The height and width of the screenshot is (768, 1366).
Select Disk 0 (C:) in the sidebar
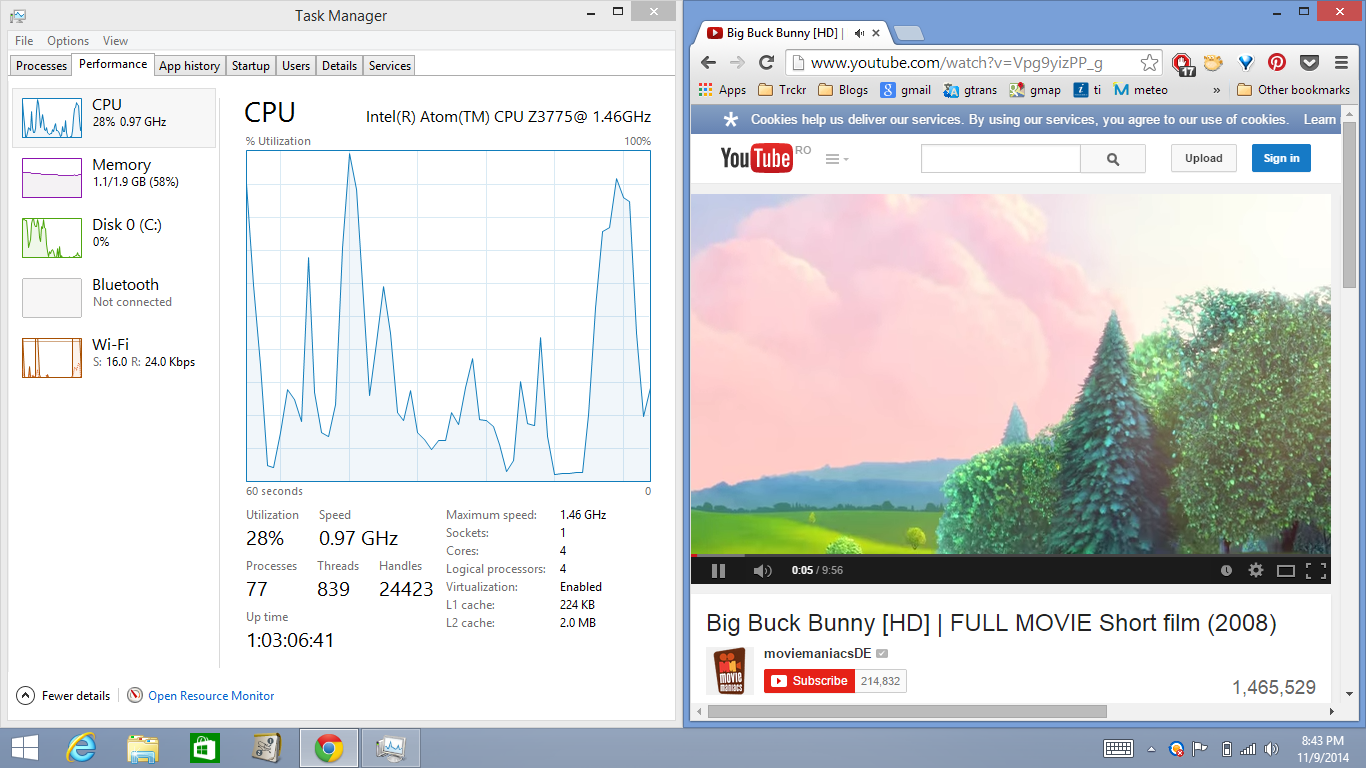click(x=114, y=237)
